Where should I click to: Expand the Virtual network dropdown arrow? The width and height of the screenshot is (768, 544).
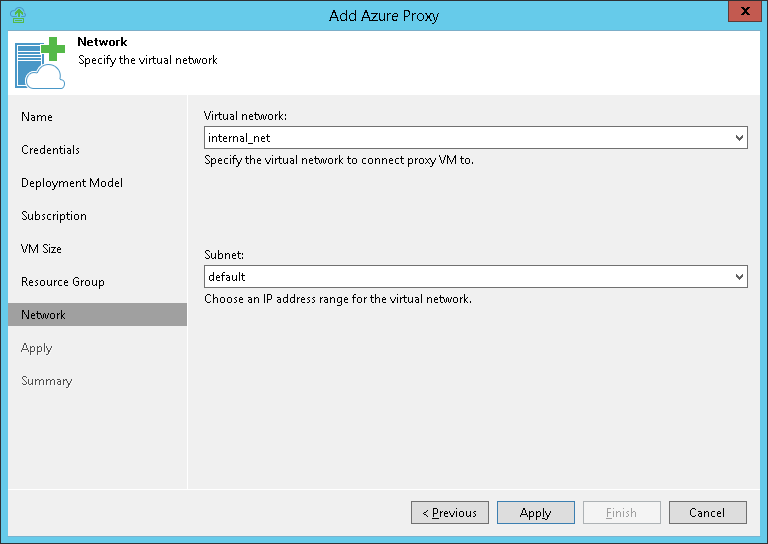[x=739, y=138]
